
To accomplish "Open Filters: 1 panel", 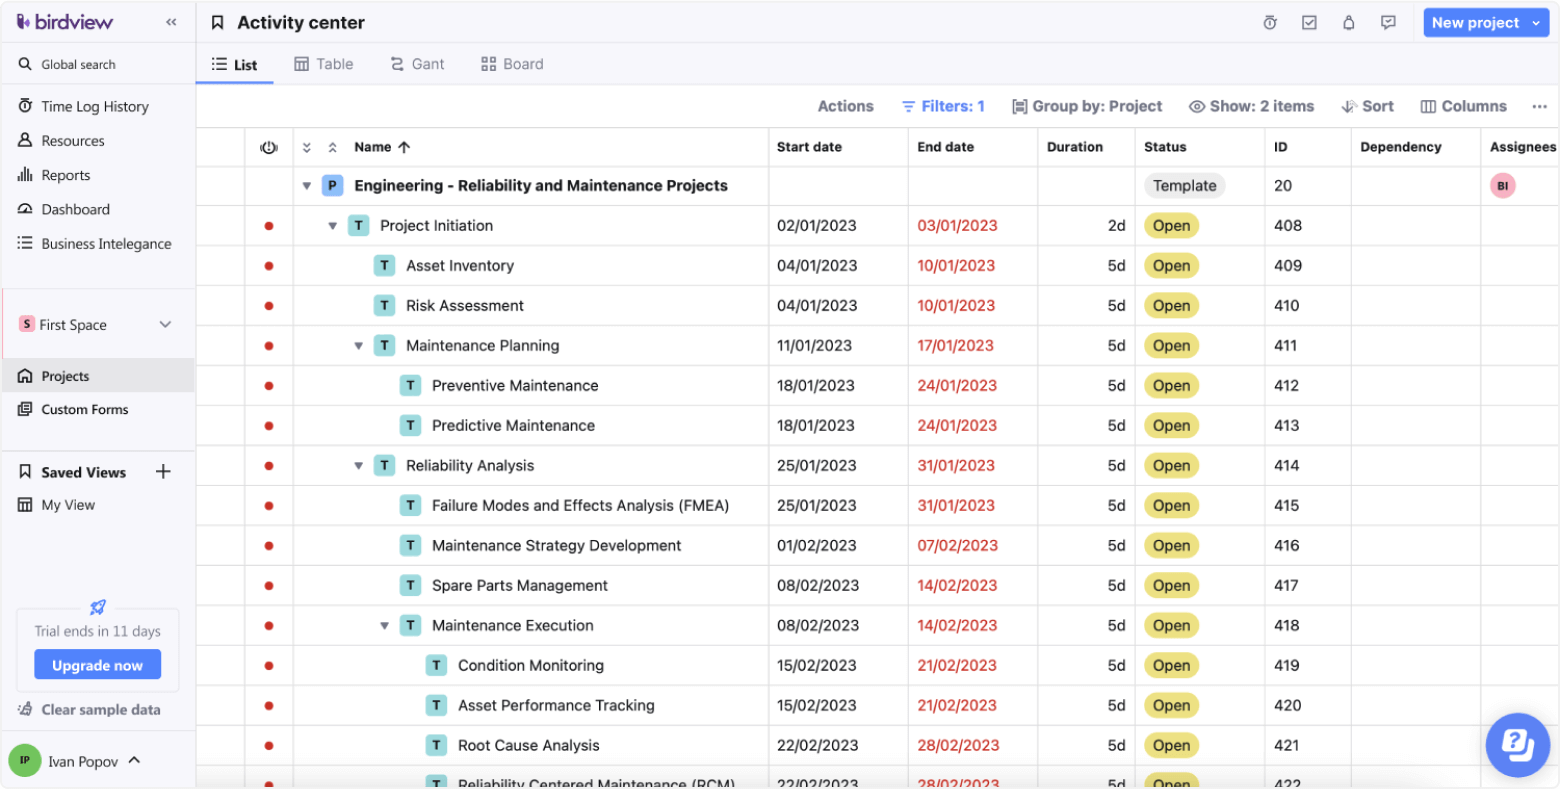I will coord(943,106).
